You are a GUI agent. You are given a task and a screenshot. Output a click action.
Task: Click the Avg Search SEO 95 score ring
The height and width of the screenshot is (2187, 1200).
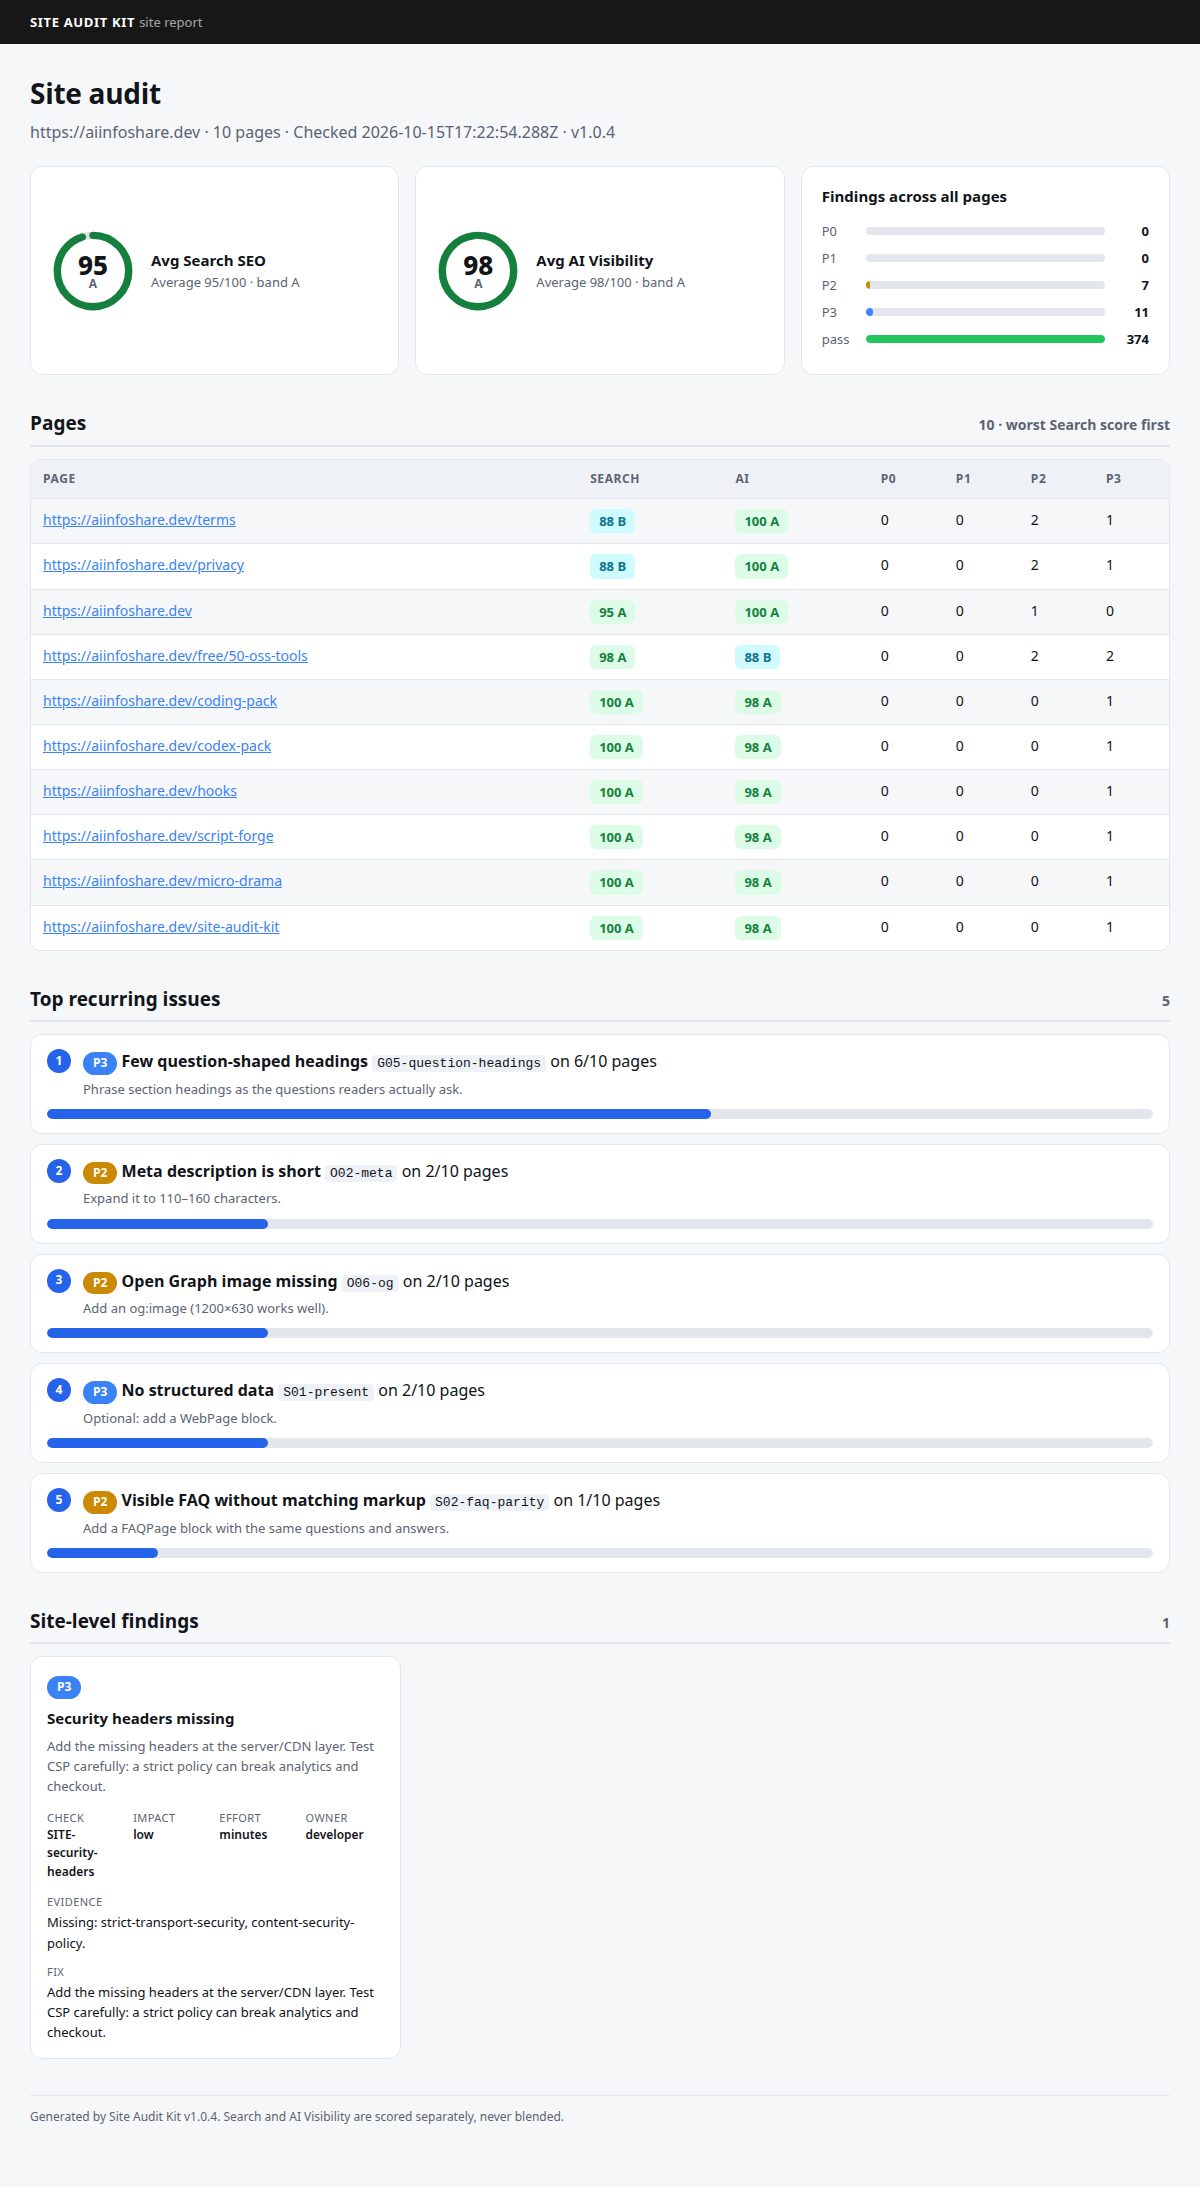coord(93,271)
